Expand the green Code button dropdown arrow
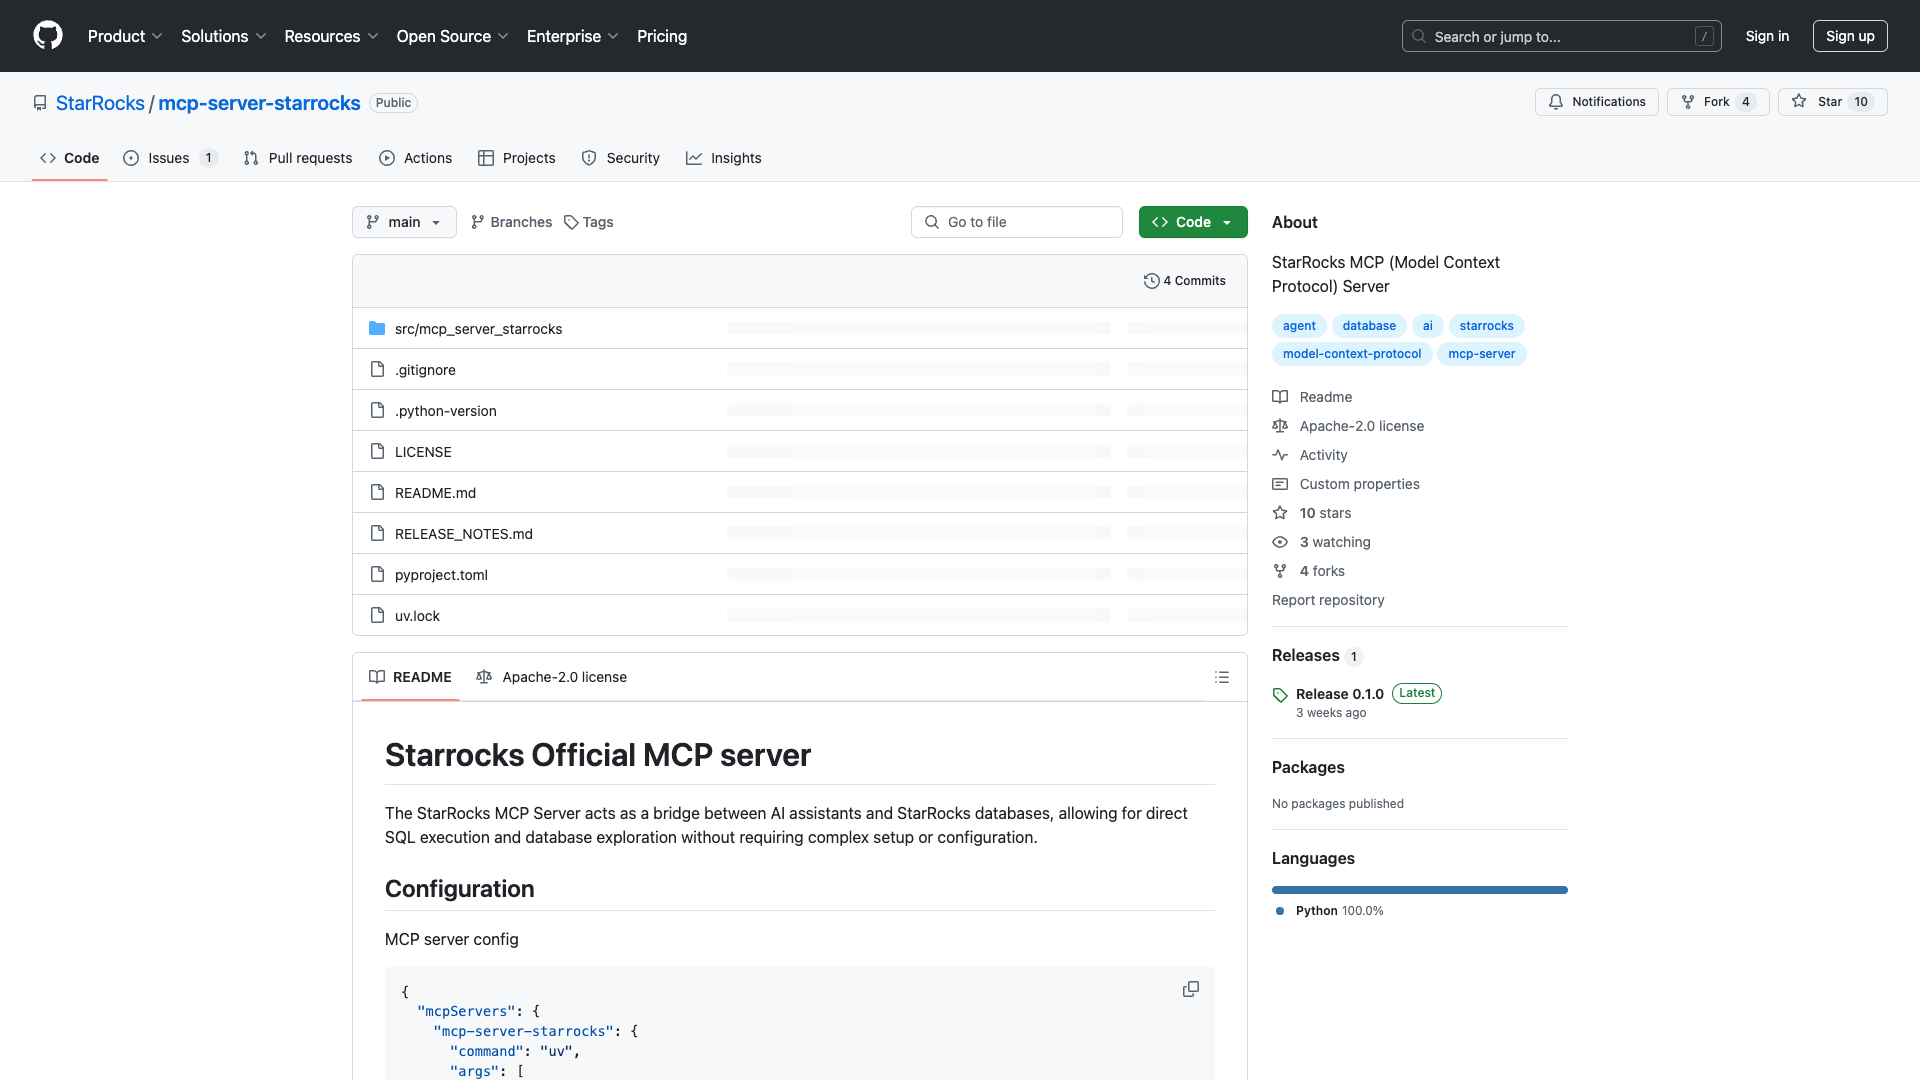Viewport: 1920px width, 1080px height. tap(1229, 222)
